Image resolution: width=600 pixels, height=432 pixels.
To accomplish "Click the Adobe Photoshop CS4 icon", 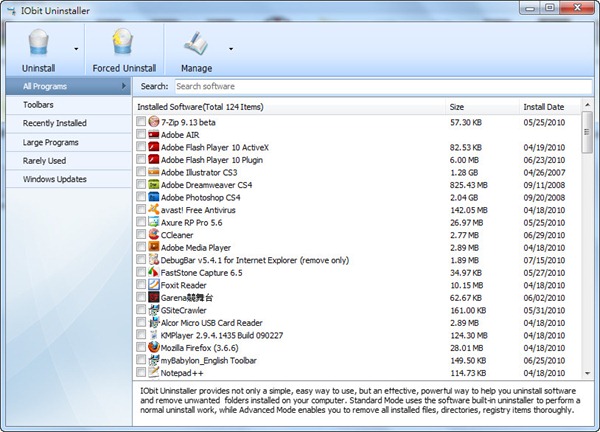I will pos(153,198).
